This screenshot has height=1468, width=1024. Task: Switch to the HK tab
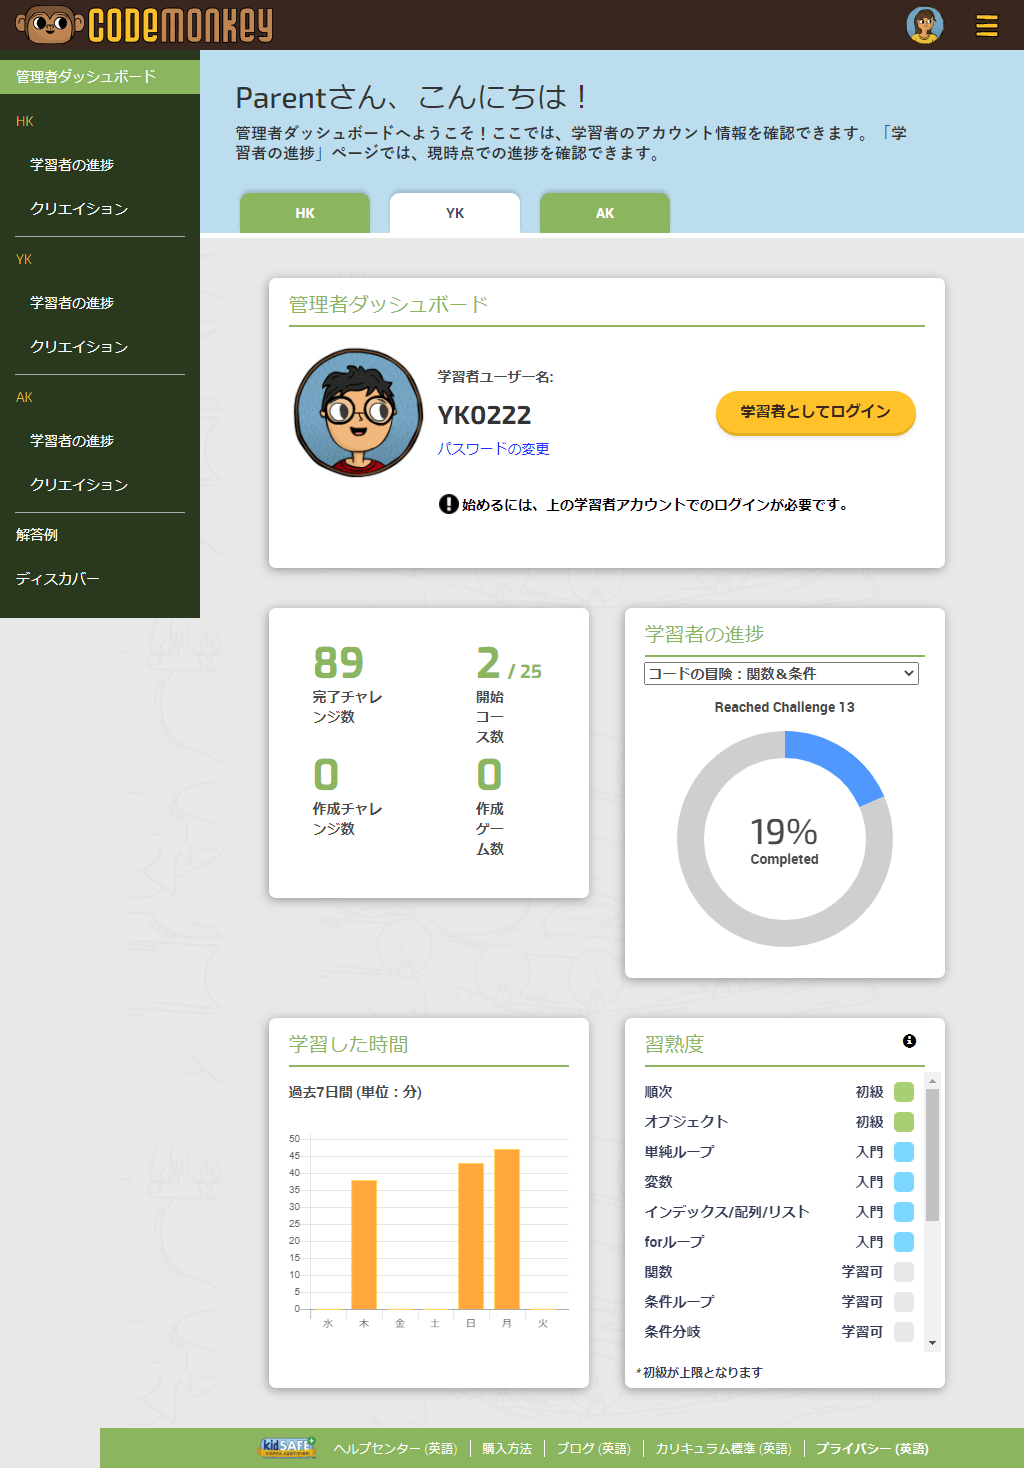[x=305, y=213]
